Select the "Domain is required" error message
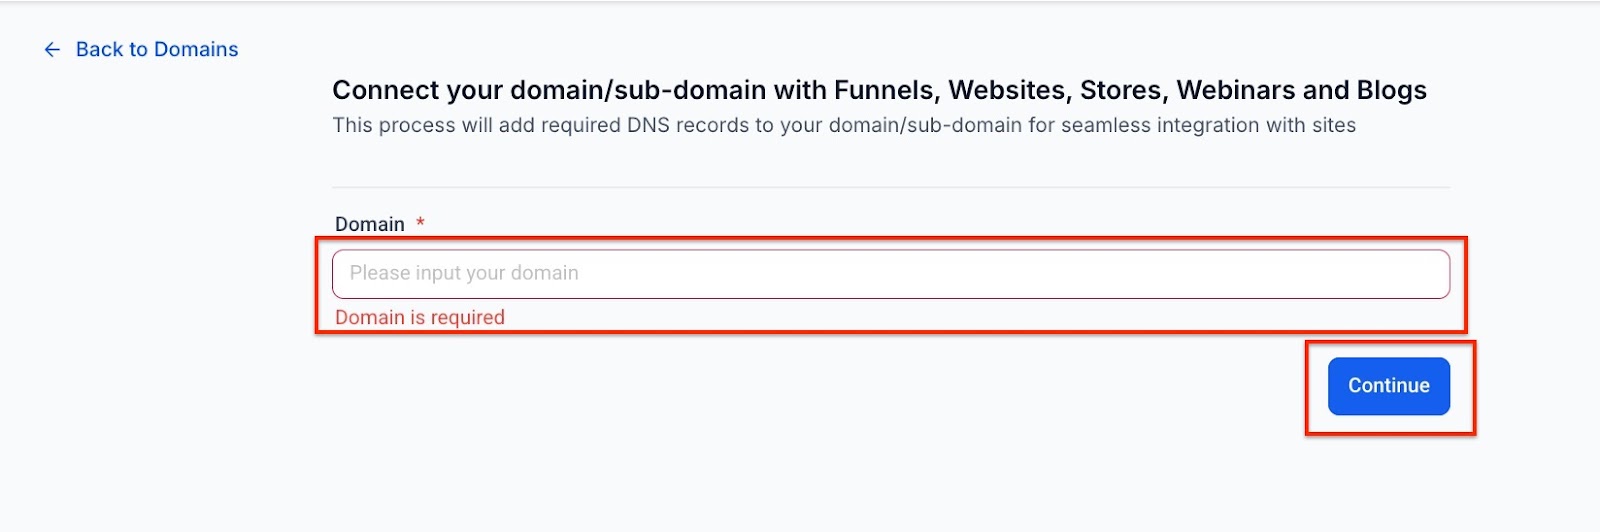The image size is (1600, 532). pyautogui.click(x=419, y=318)
